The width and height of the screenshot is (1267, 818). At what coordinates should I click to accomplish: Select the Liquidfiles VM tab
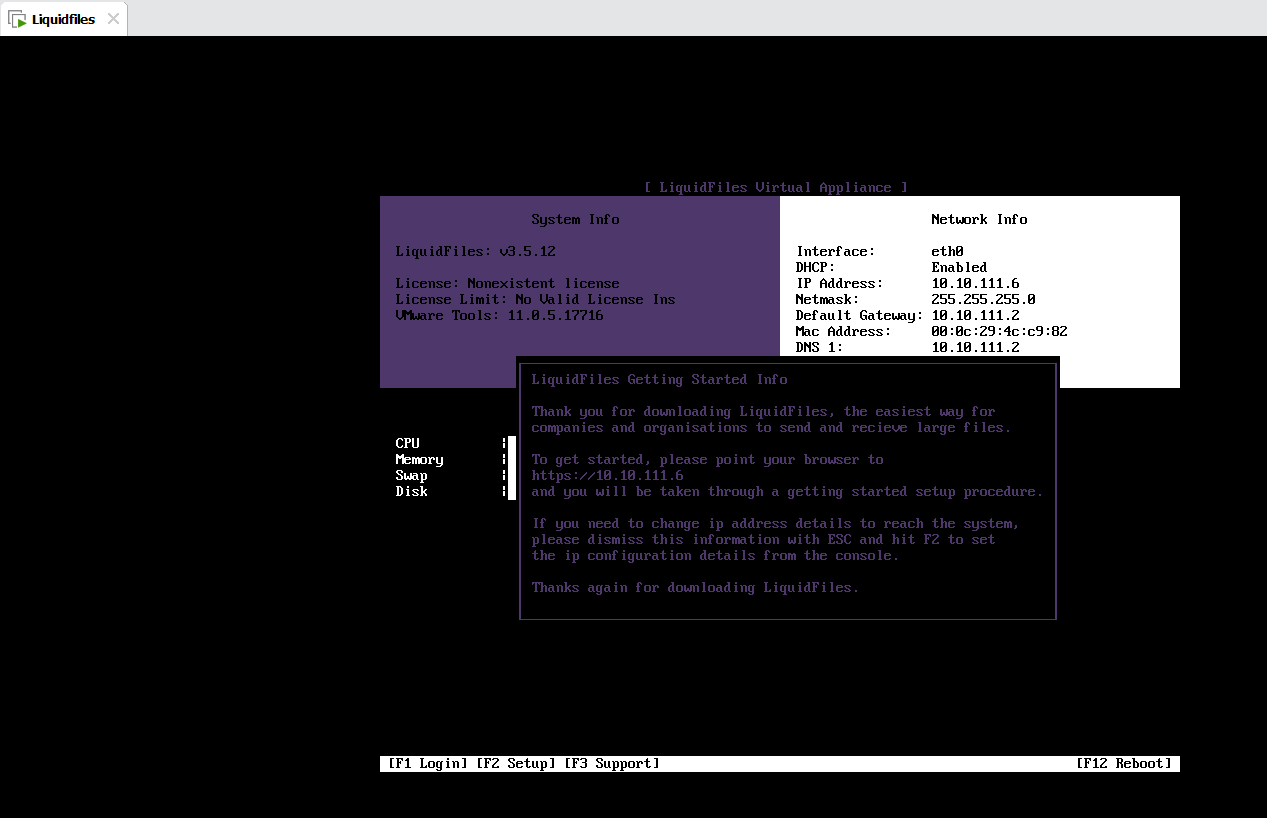pos(63,19)
